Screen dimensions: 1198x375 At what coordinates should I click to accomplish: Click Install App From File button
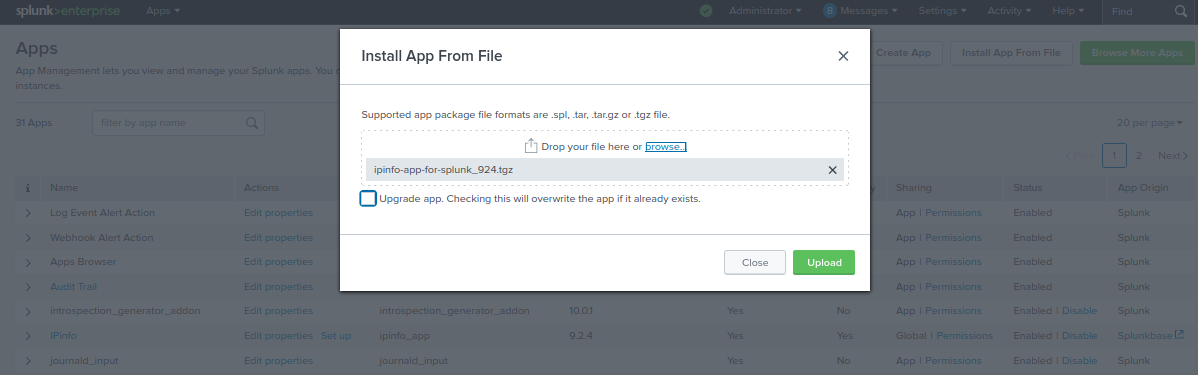(1011, 53)
